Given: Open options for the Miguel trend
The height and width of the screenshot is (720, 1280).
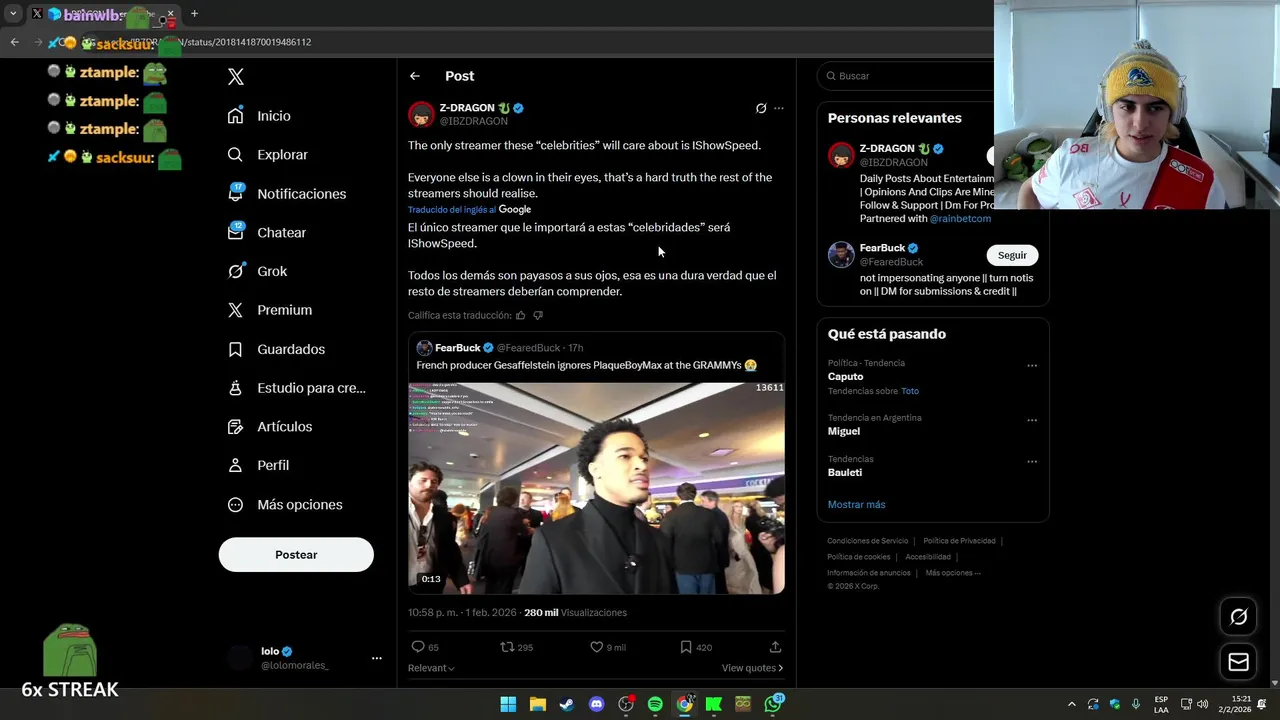Looking at the screenshot, I should point(1032,420).
